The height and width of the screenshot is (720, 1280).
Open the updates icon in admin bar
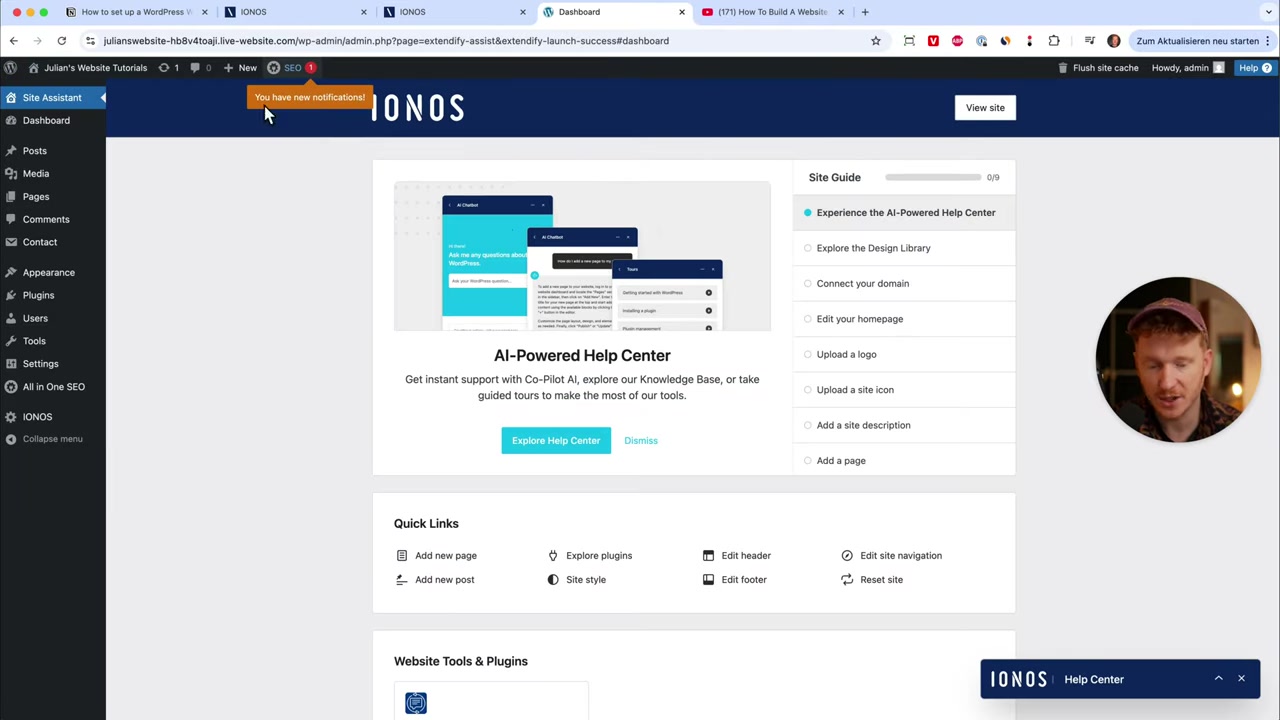coord(169,68)
